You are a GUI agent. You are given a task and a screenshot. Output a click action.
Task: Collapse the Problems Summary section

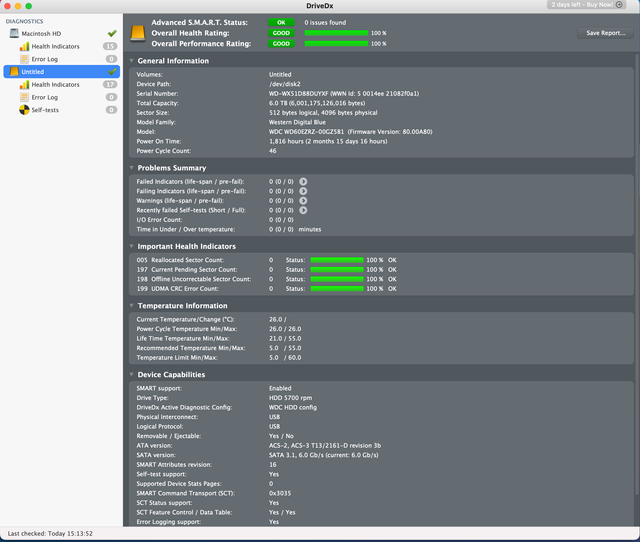131,168
